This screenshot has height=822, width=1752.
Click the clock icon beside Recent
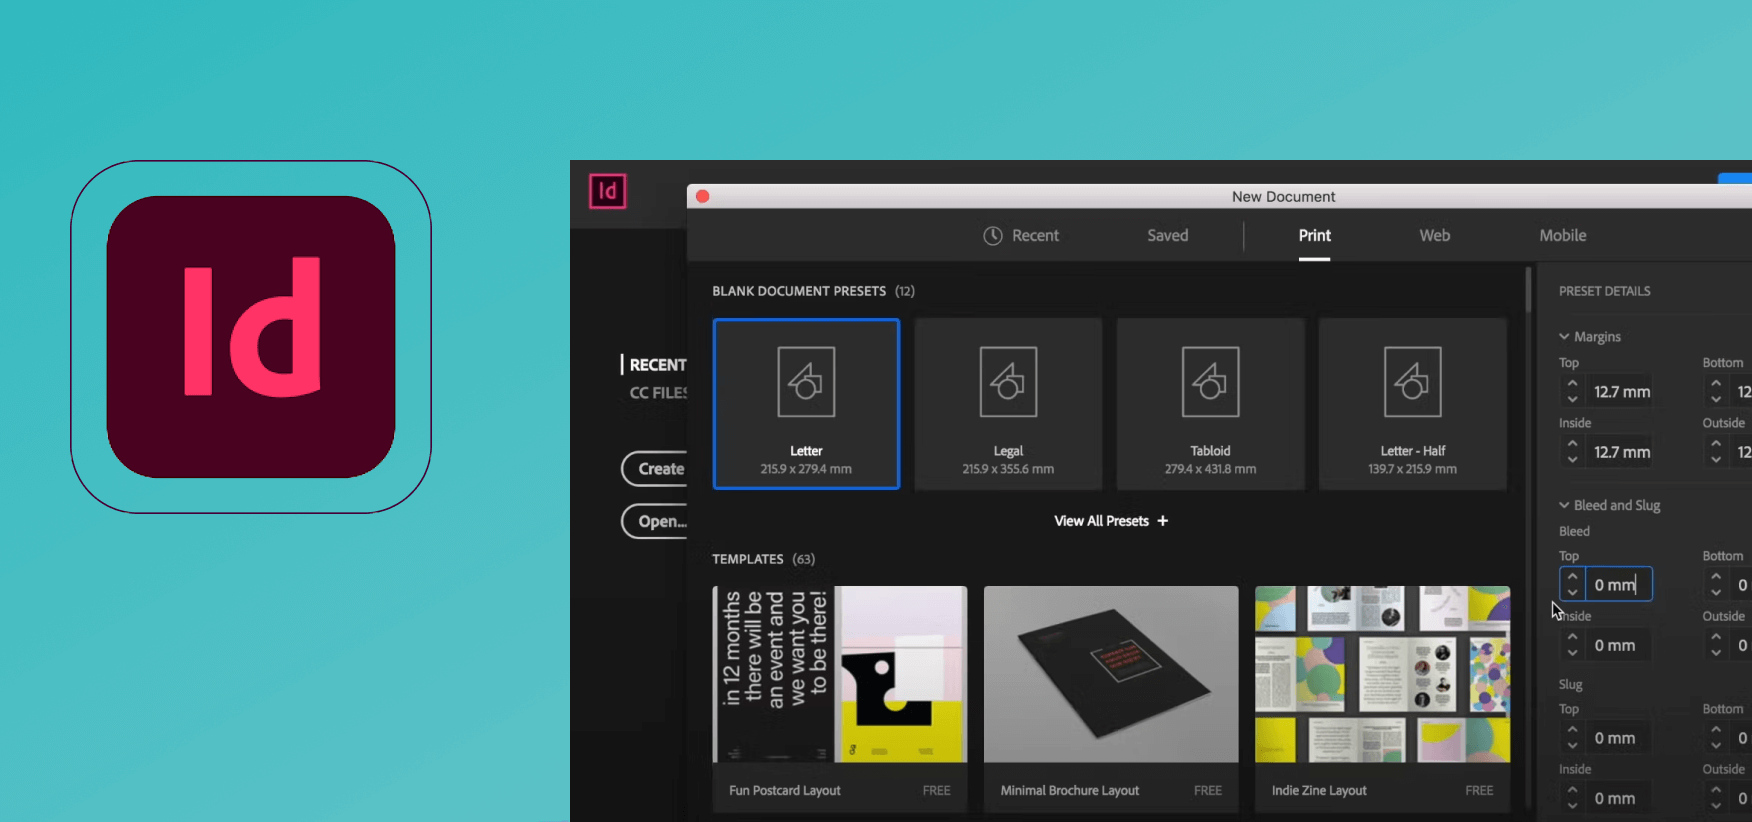992,236
